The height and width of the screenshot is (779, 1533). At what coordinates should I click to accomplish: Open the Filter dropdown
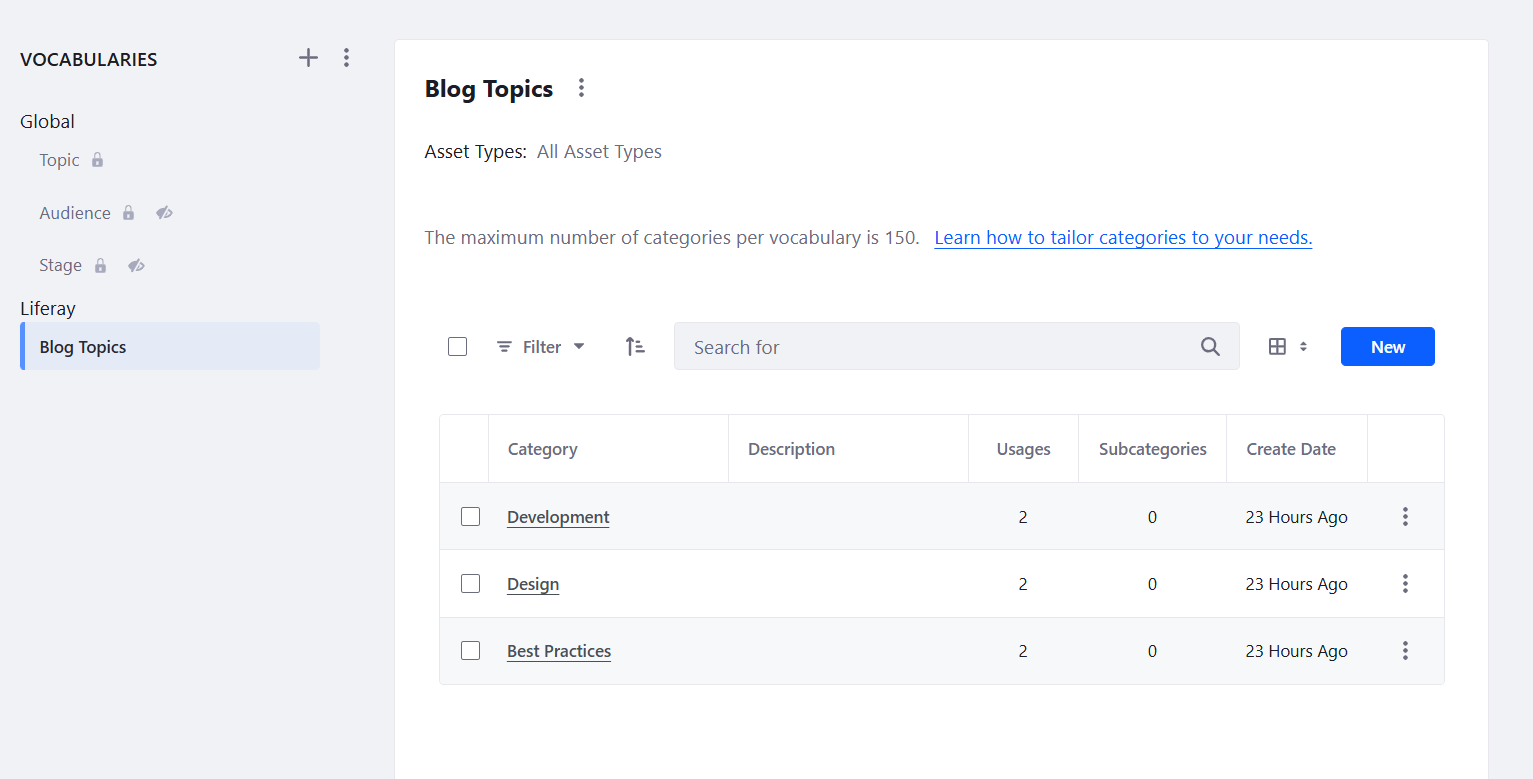pos(541,347)
